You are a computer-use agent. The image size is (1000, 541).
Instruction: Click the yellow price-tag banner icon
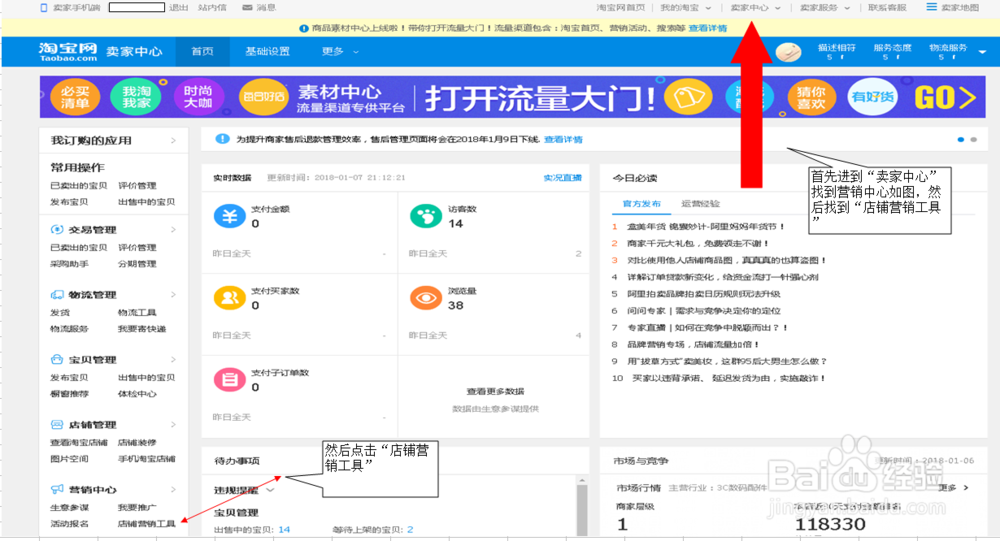pos(688,97)
